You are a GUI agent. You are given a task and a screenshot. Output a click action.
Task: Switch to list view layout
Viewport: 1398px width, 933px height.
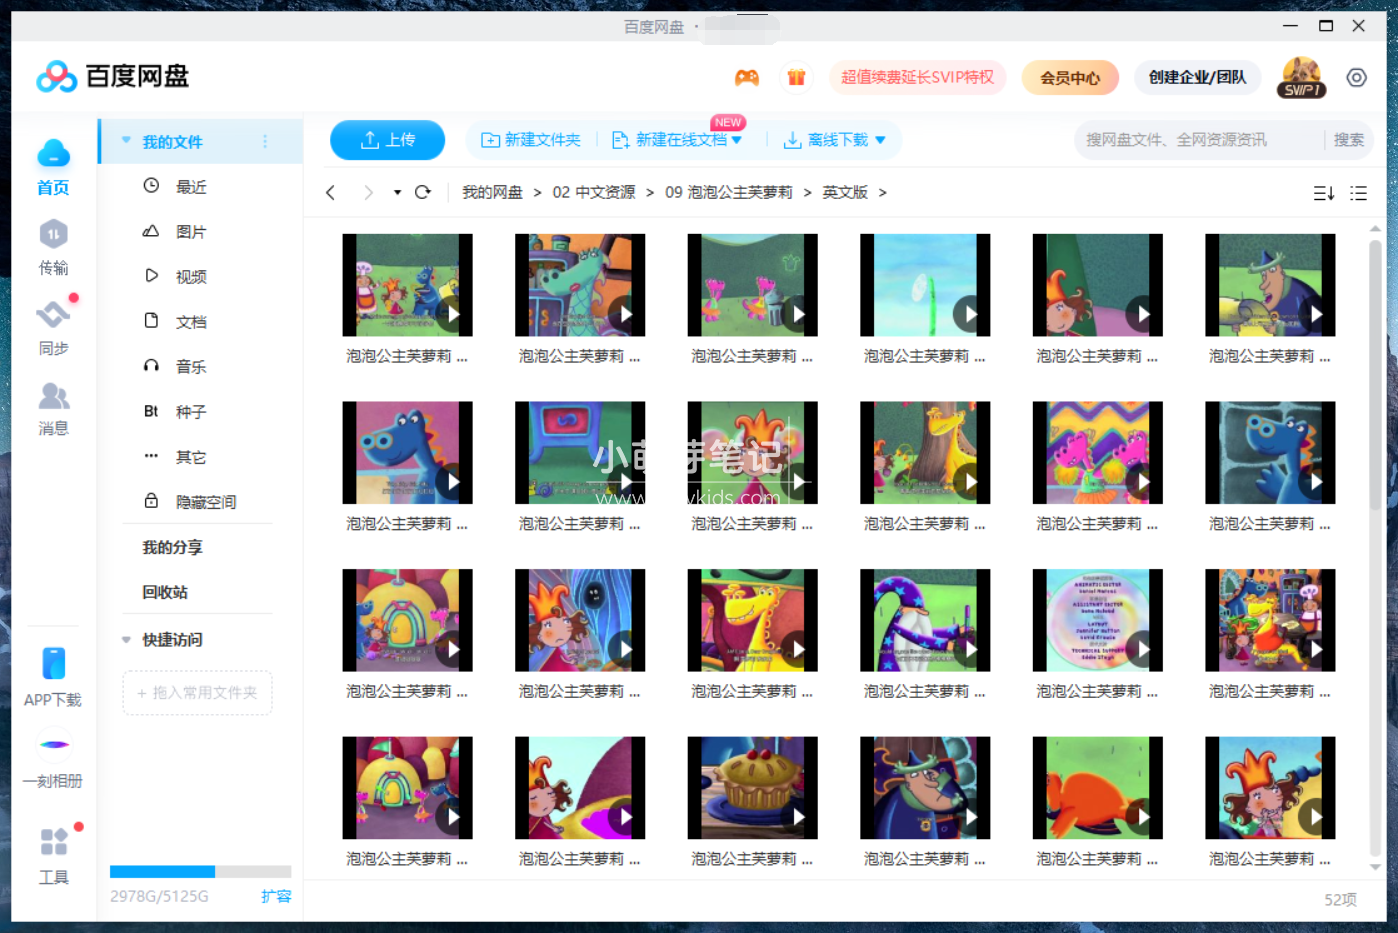click(1358, 192)
